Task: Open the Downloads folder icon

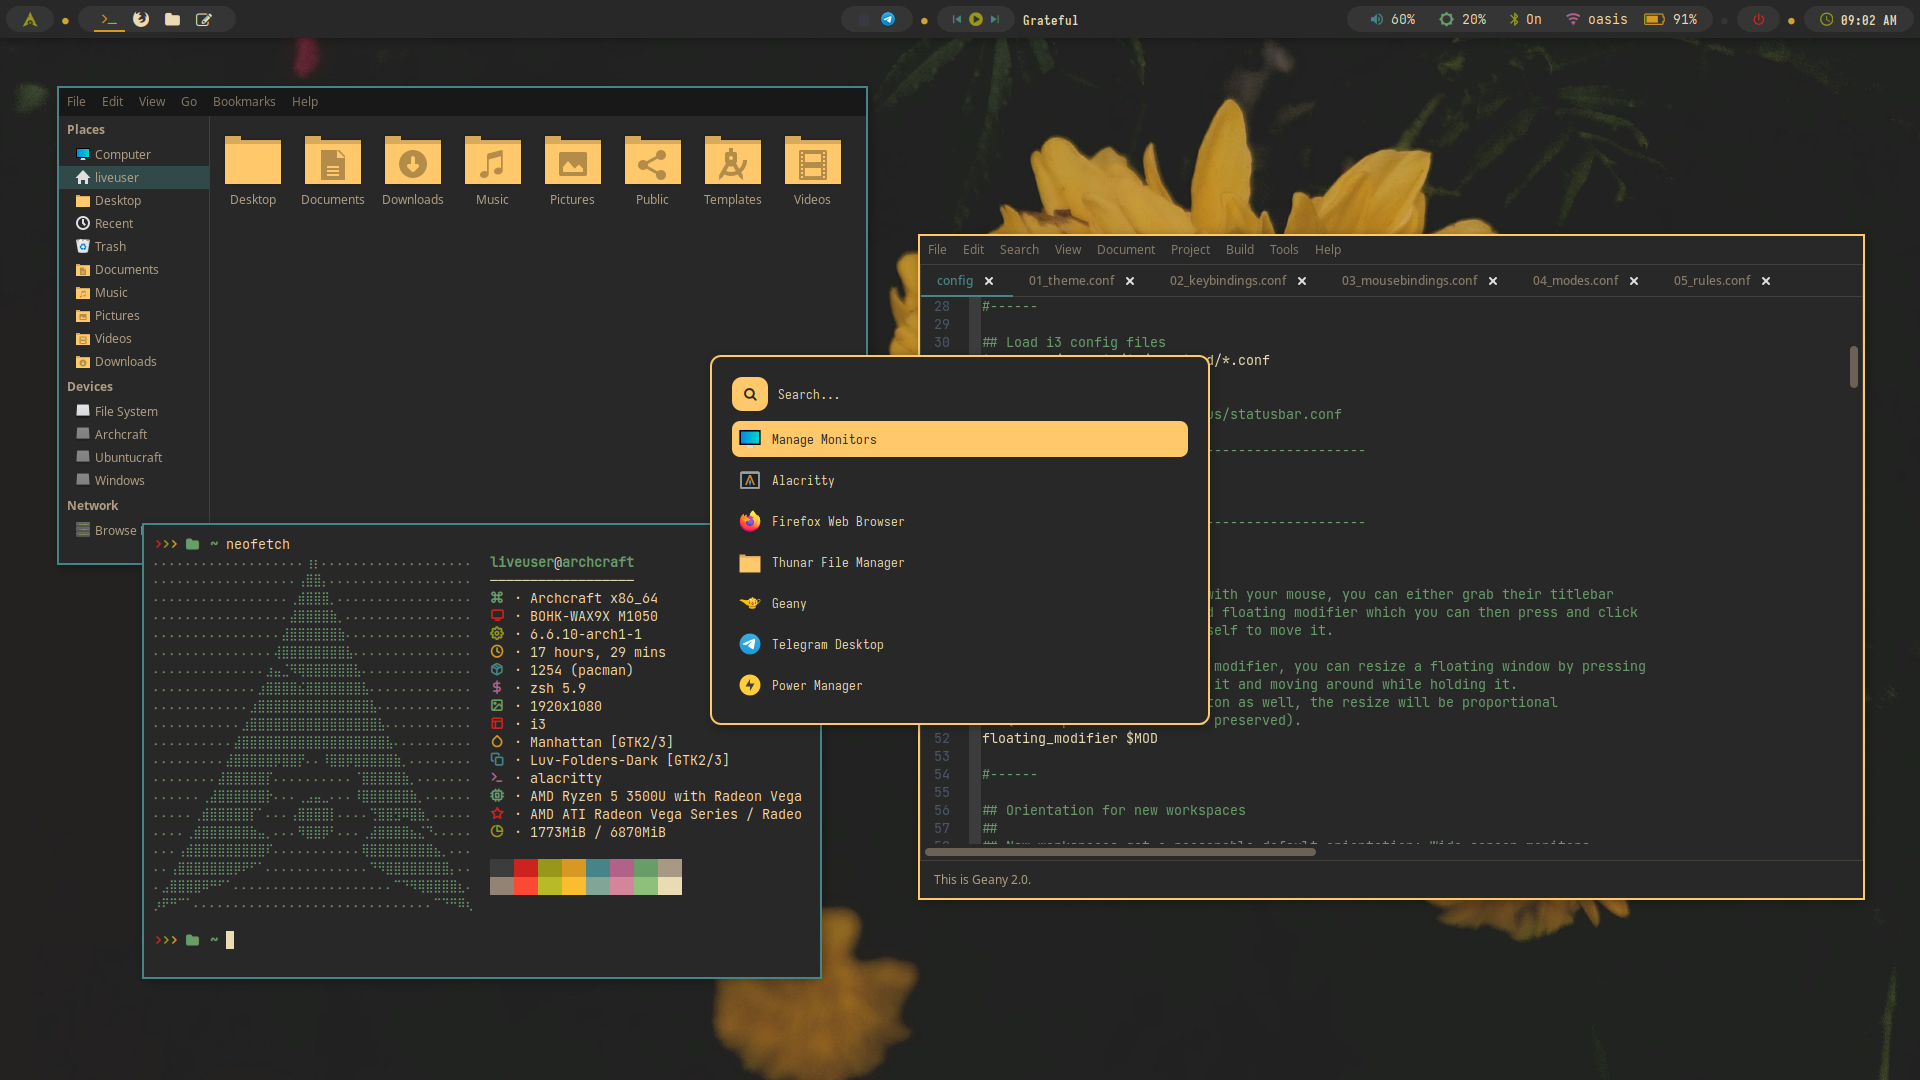Action: click(x=412, y=170)
